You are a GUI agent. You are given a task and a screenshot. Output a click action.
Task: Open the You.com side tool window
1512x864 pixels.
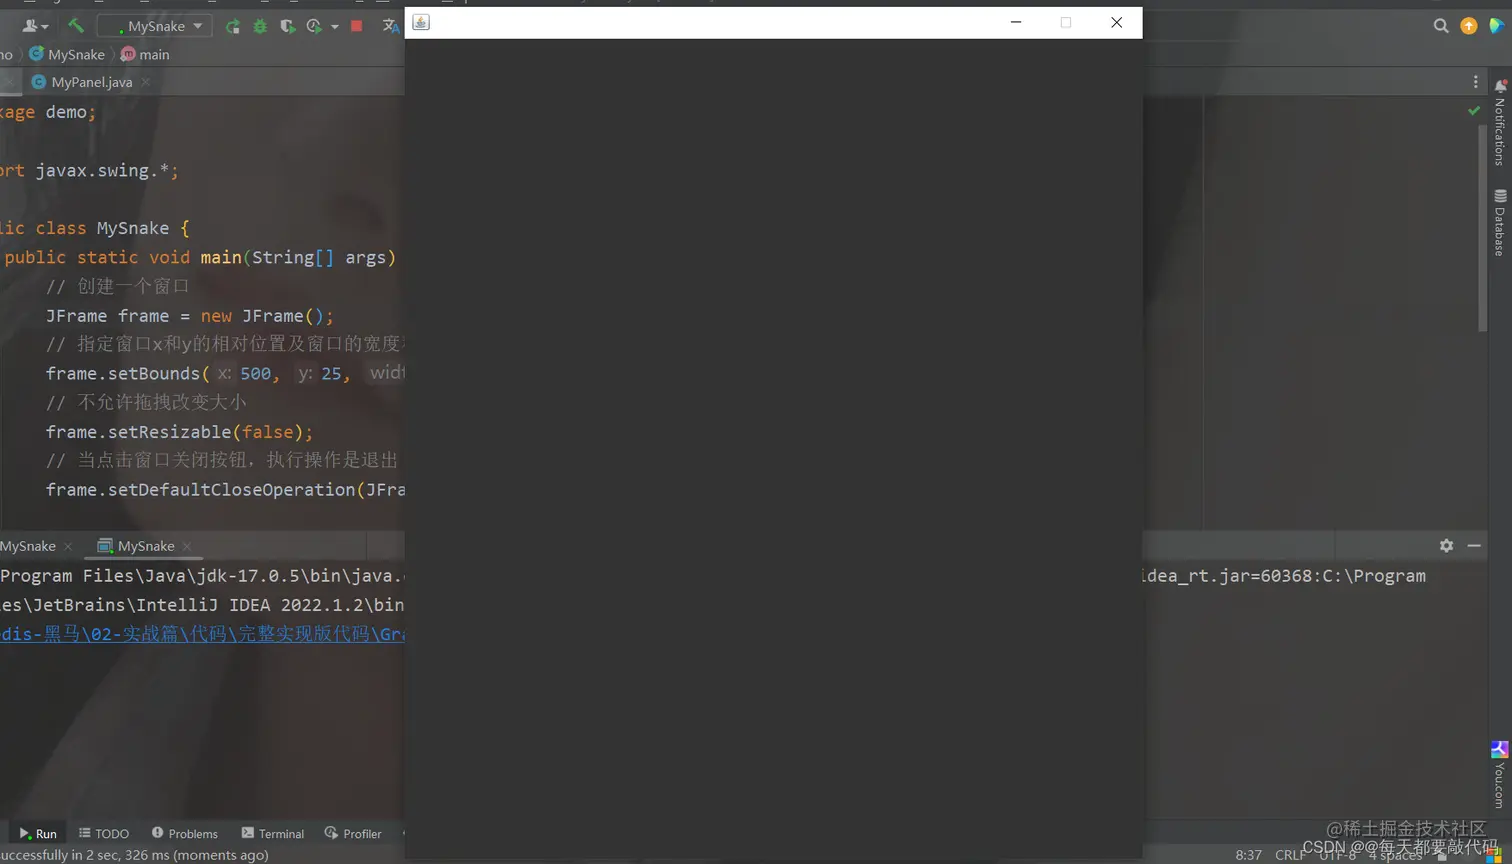click(x=1499, y=775)
